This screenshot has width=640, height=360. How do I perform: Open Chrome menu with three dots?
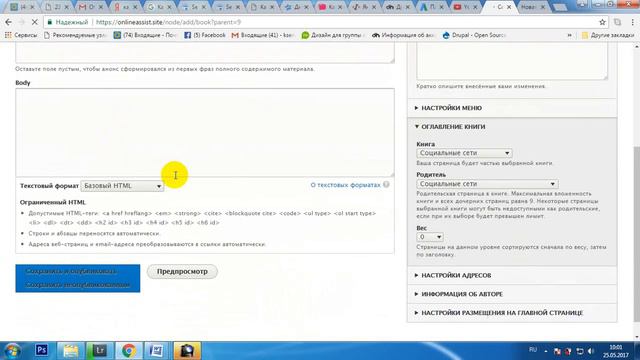pos(632,22)
